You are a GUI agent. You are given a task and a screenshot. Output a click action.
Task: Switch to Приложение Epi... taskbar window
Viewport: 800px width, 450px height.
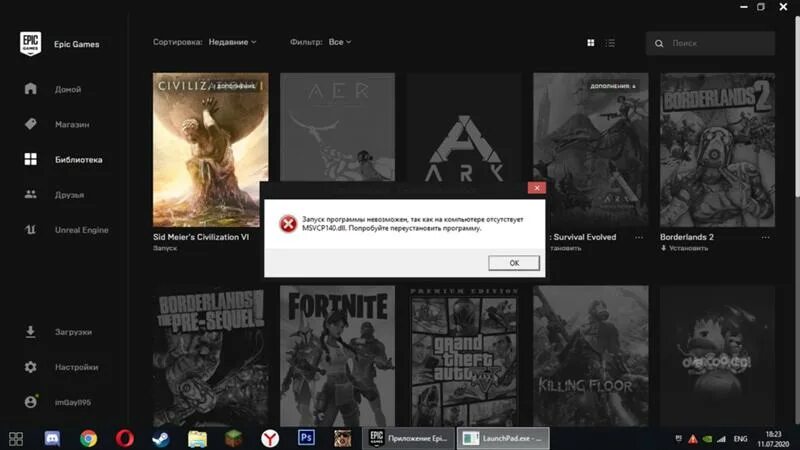coord(408,438)
